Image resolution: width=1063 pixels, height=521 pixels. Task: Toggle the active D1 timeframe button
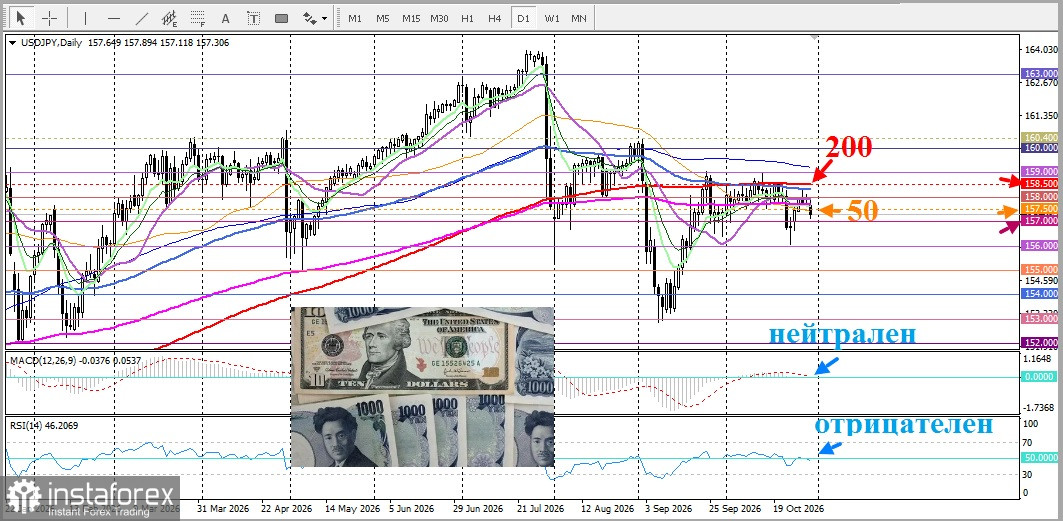[523, 18]
